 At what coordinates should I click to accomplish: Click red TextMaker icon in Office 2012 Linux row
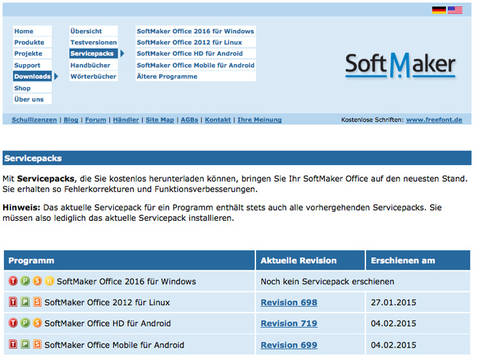pos(13,302)
